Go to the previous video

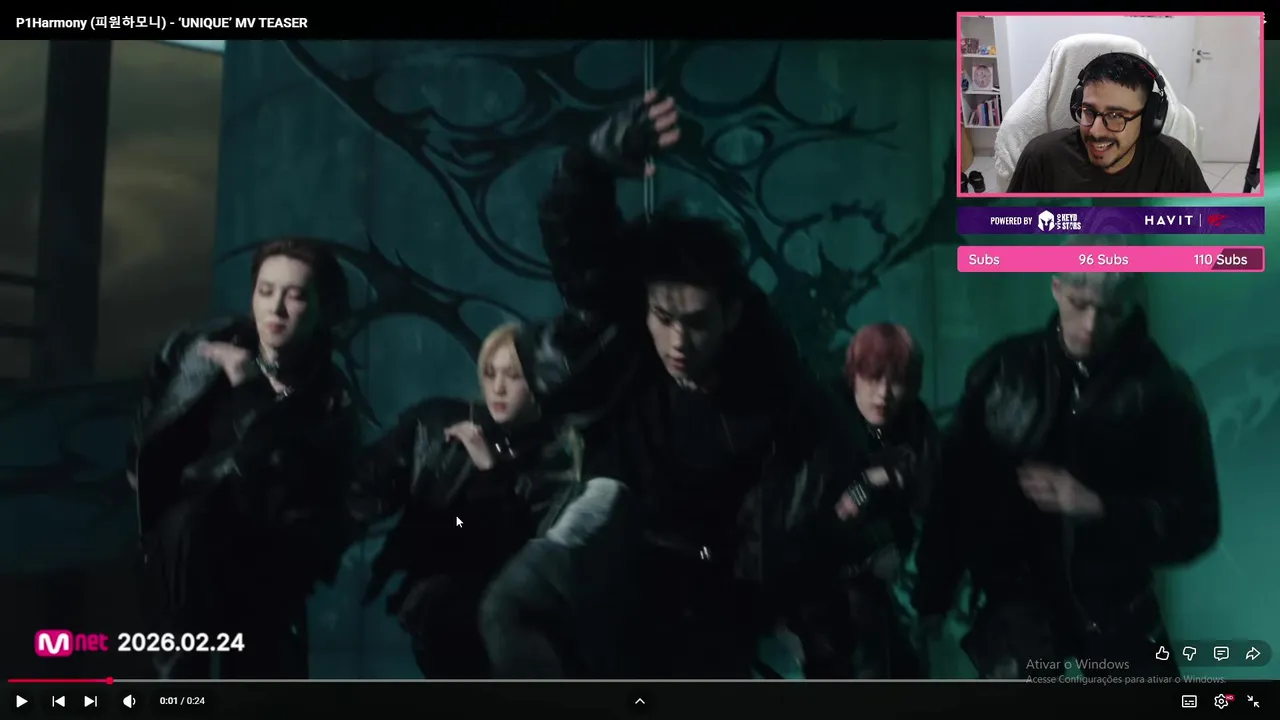coord(58,701)
